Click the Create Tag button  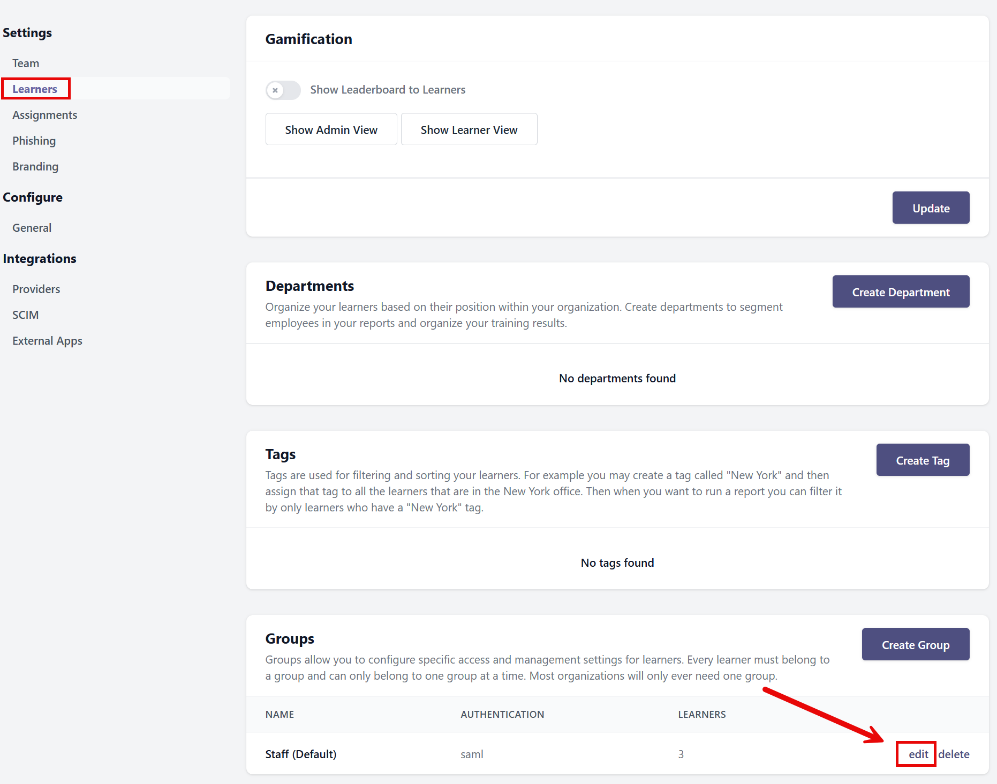point(922,460)
